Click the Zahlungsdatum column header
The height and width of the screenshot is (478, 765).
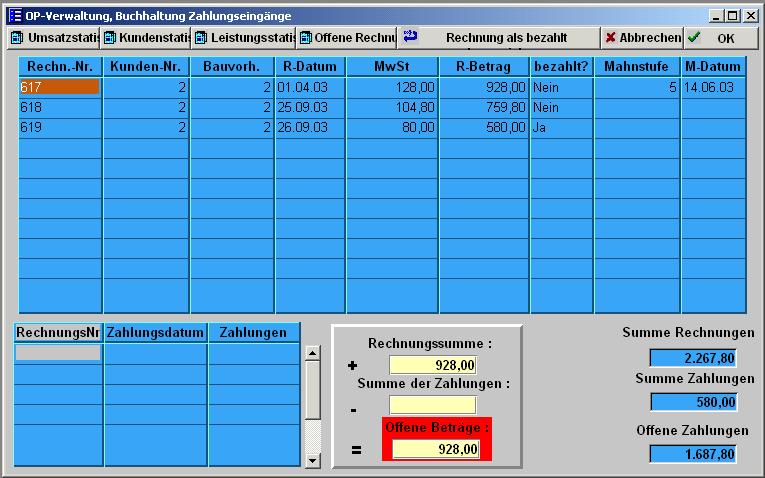coord(155,333)
